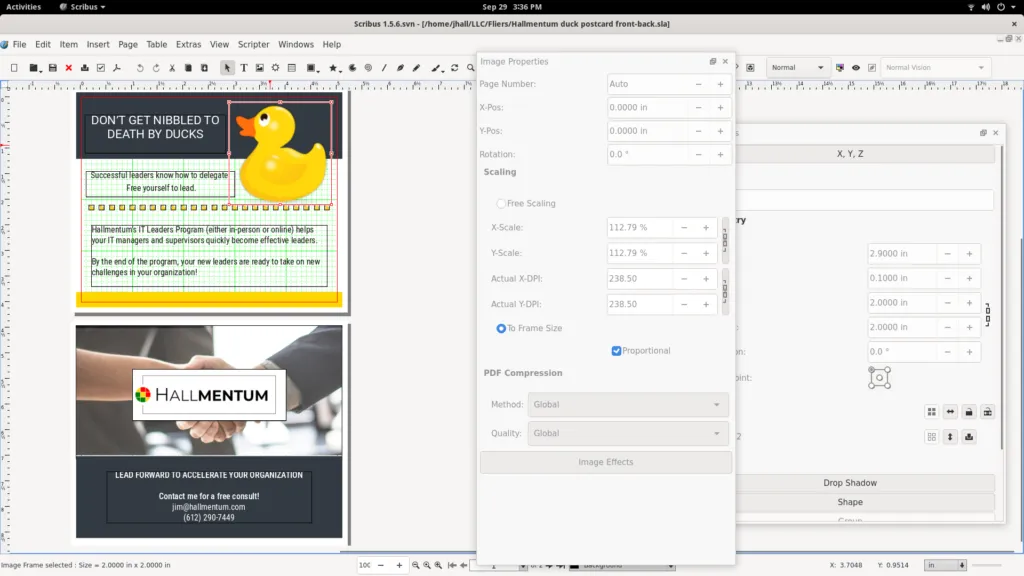Select the Line tool in toolbar
1024x576 pixels.
(x=385, y=68)
